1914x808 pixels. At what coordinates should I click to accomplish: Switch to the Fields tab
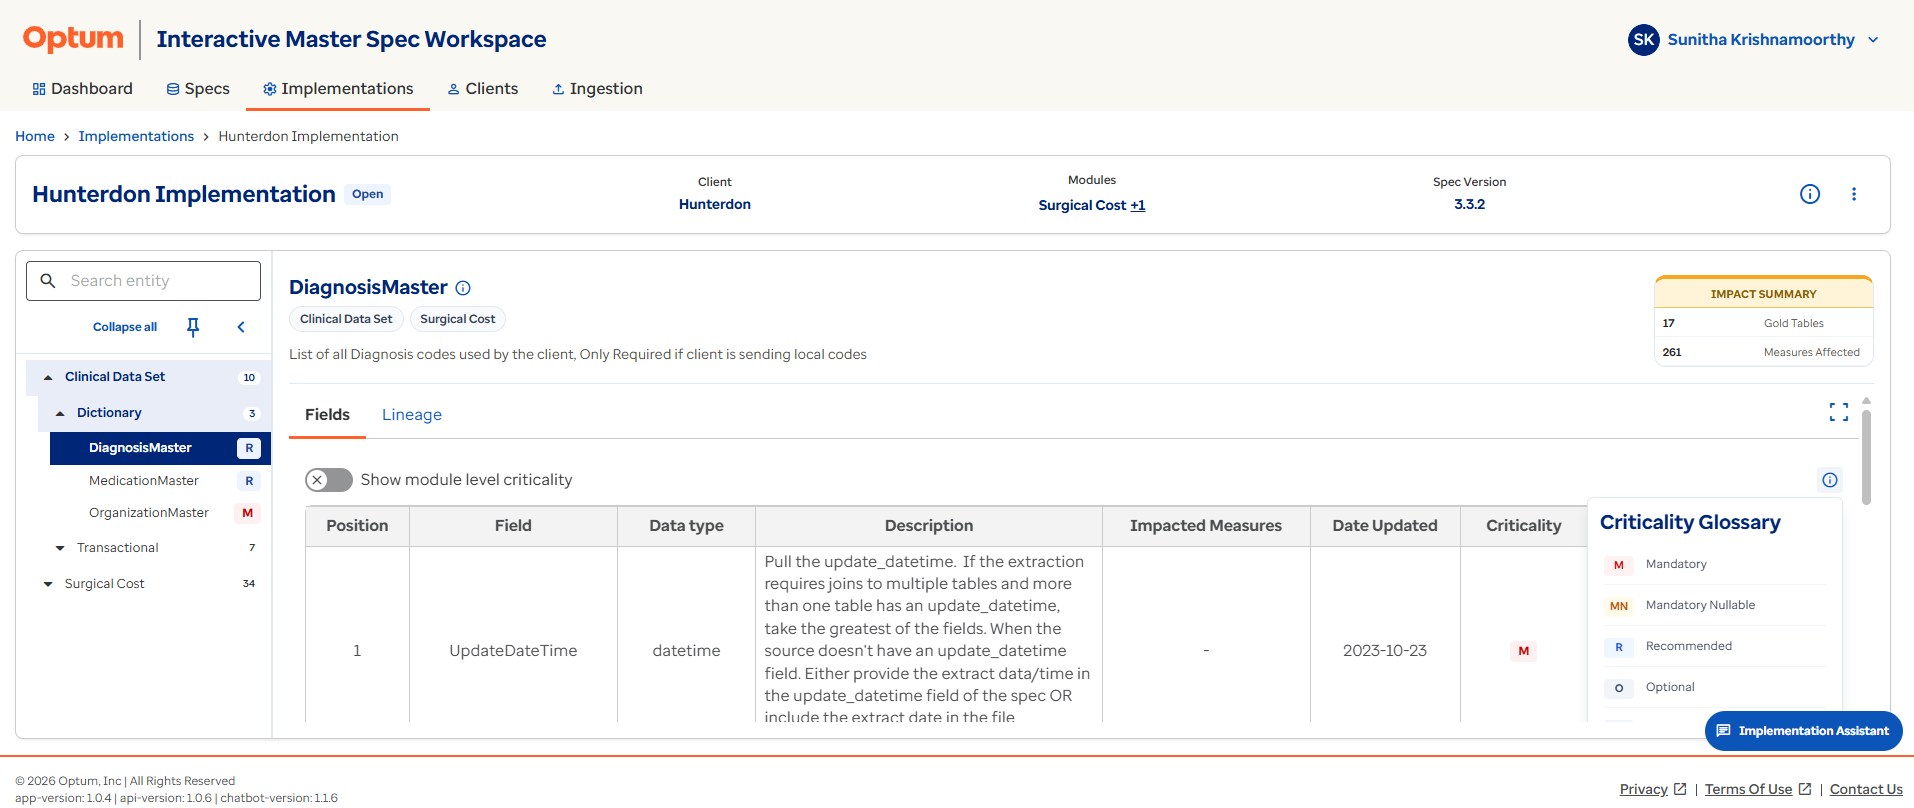coord(327,415)
